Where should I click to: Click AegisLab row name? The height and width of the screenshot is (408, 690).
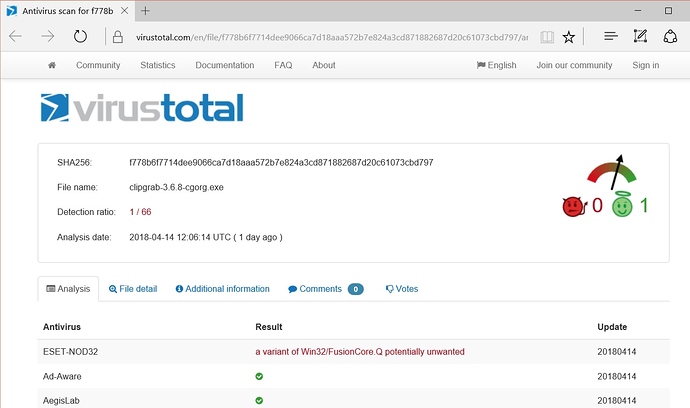tap(61, 401)
